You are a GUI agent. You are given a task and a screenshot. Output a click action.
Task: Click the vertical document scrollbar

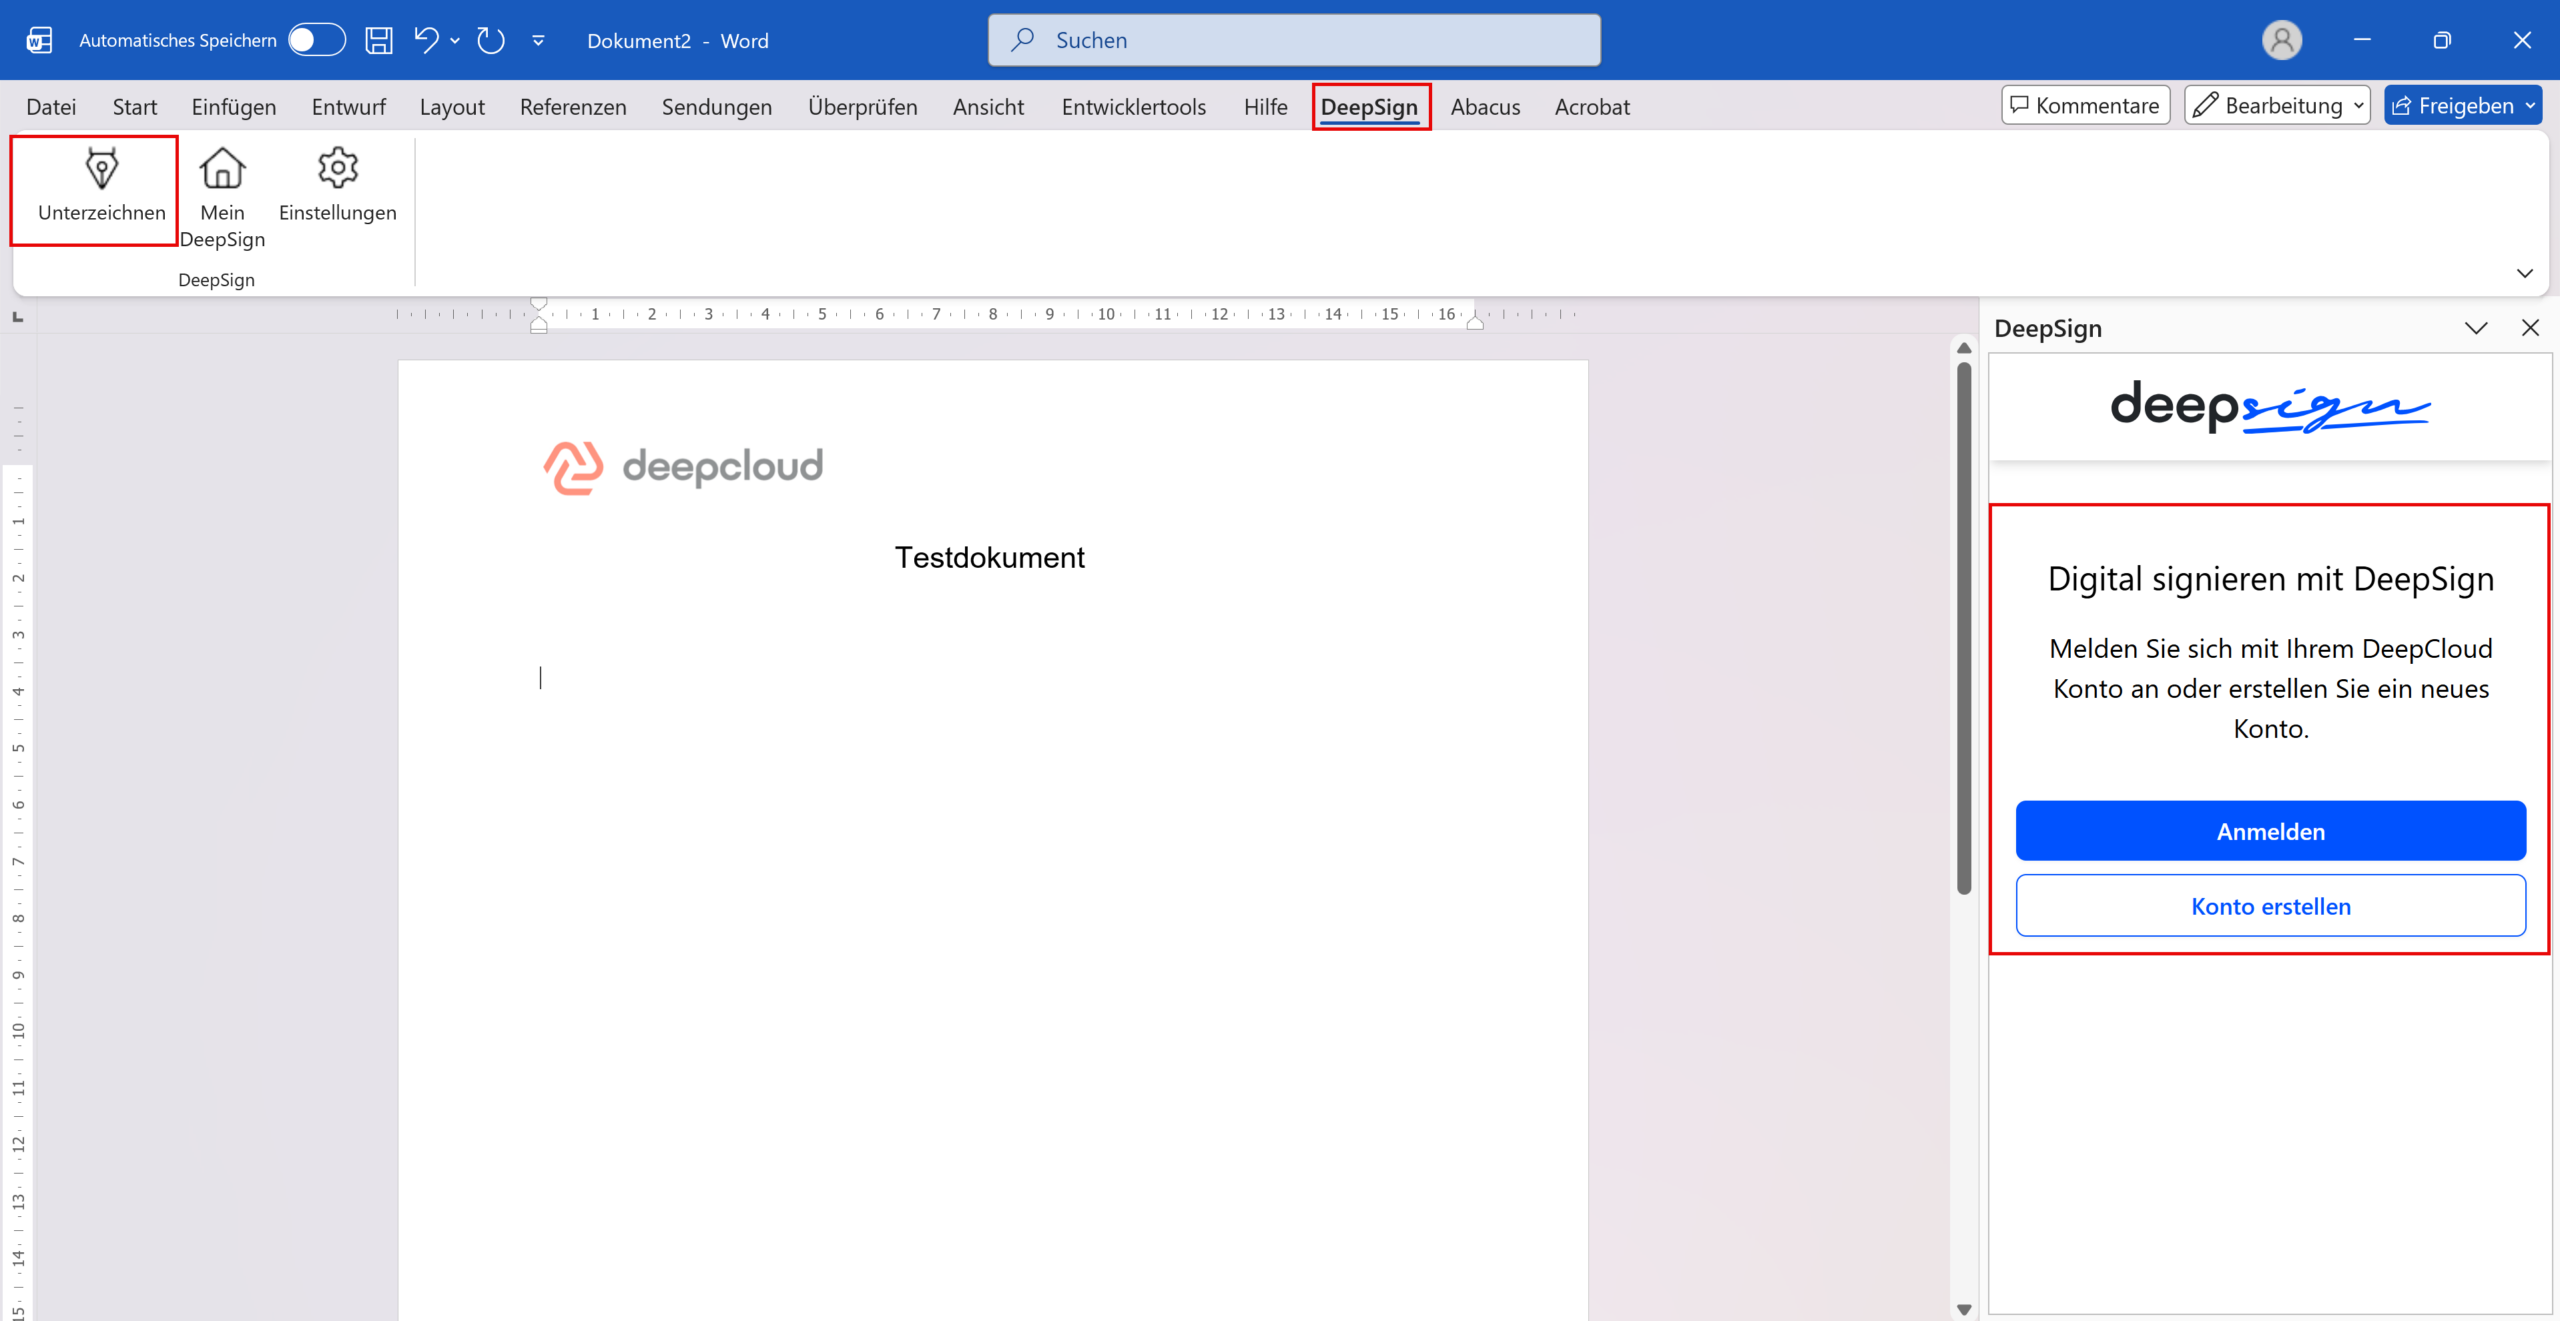[x=1964, y=629]
